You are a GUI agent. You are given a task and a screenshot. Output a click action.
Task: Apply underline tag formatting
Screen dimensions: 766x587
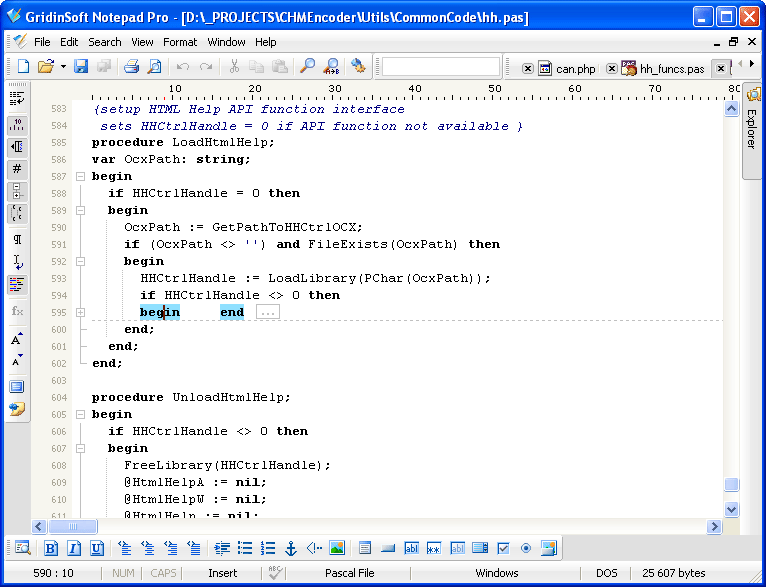(x=97, y=548)
